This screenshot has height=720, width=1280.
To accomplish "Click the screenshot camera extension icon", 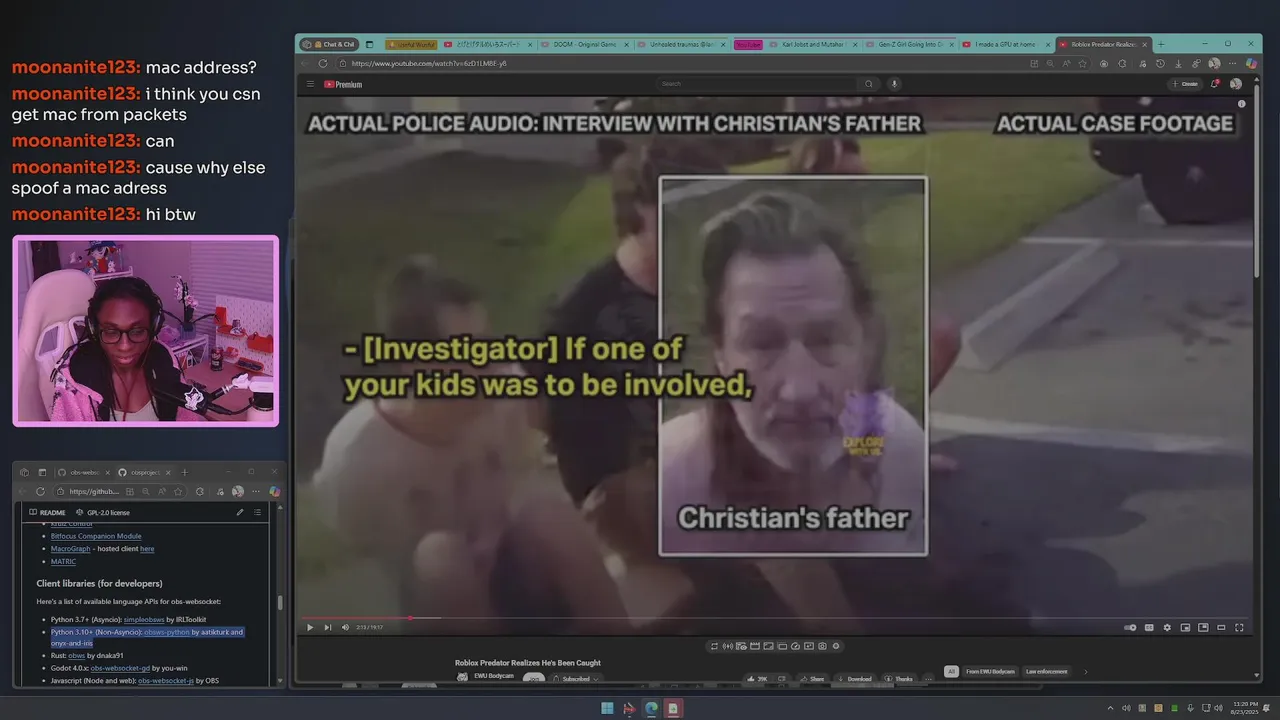I will 822,646.
